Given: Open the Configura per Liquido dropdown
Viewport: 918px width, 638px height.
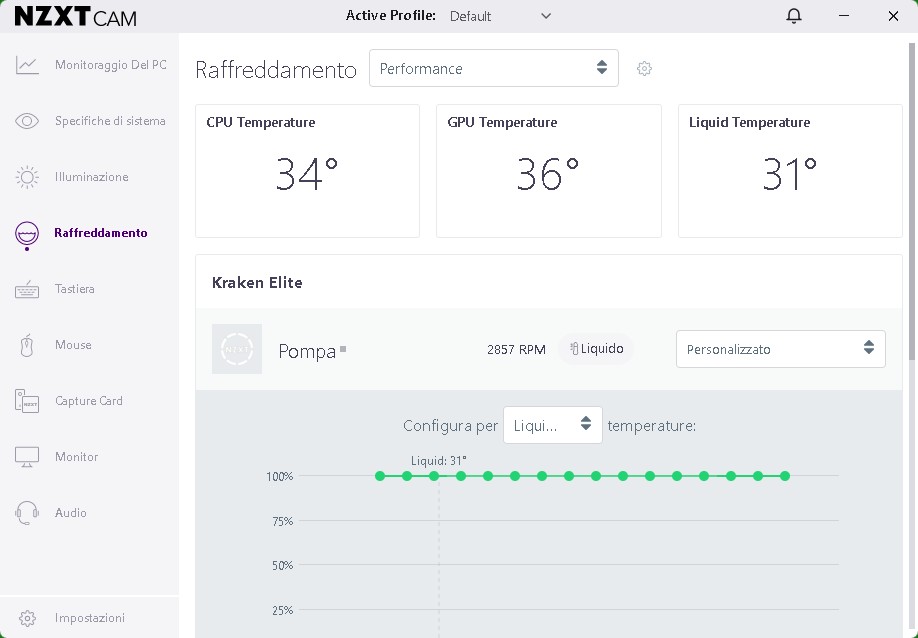Looking at the screenshot, I should click(x=552, y=425).
